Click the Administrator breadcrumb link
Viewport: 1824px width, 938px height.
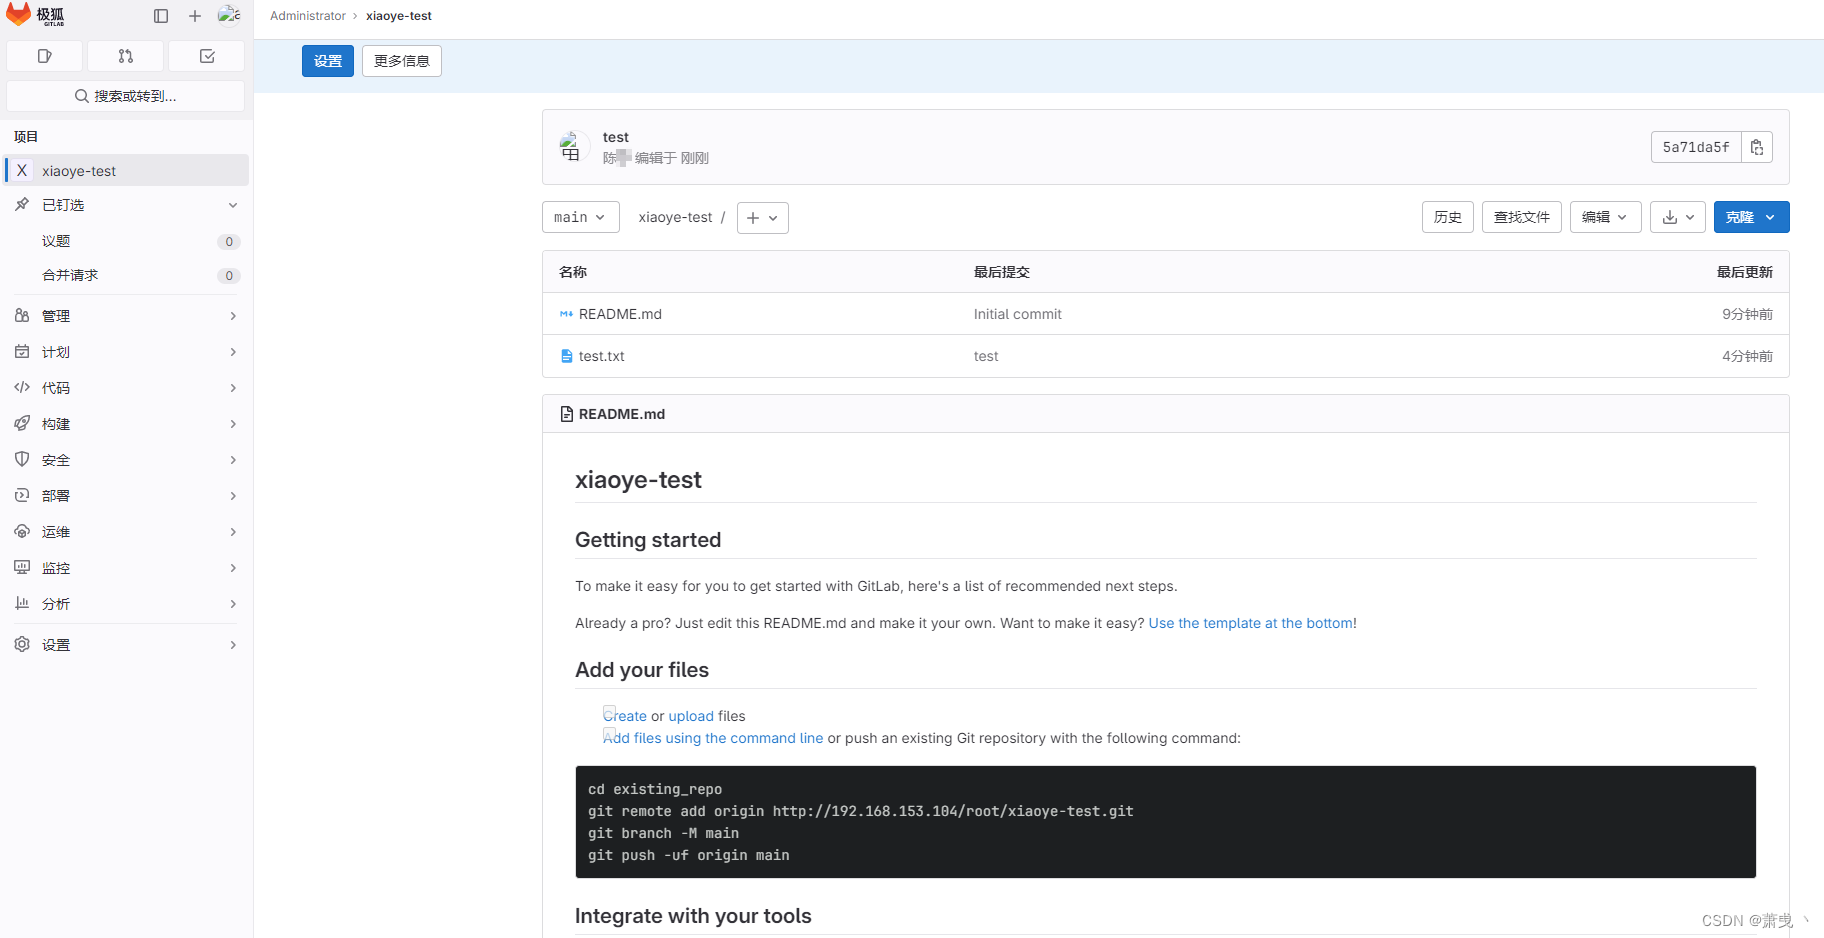pyautogui.click(x=308, y=16)
